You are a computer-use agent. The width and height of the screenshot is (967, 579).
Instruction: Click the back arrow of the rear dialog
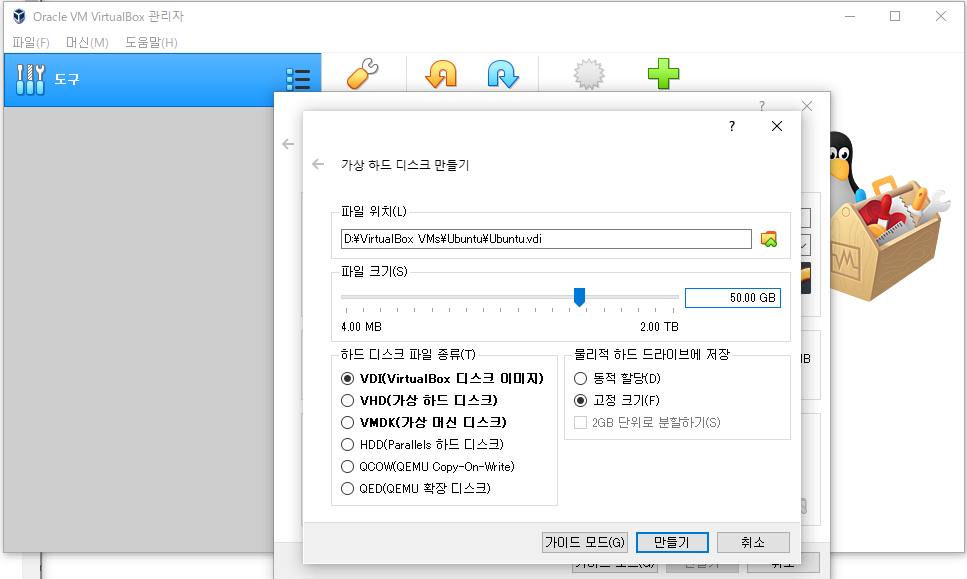[x=288, y=144]
